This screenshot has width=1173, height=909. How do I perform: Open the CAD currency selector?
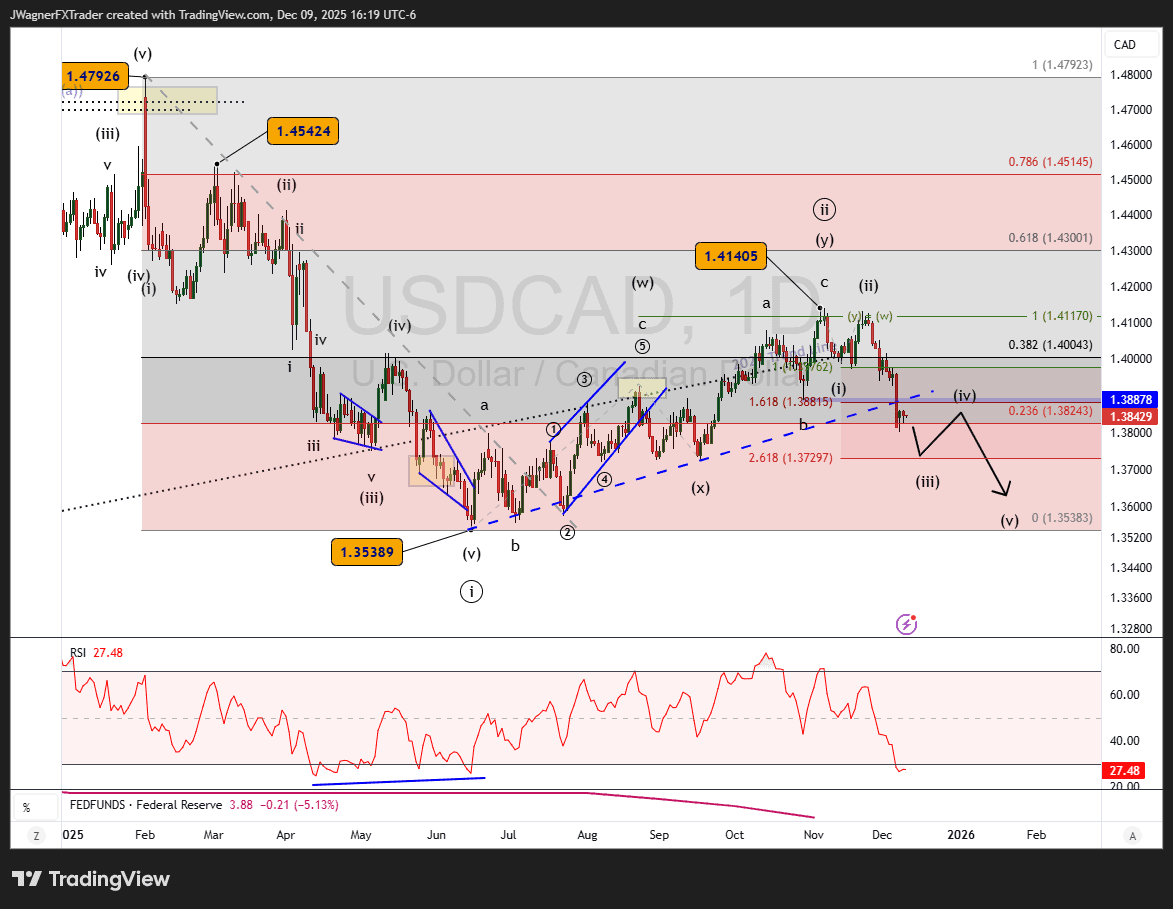pyautogui.click(x=1130, y=44)
